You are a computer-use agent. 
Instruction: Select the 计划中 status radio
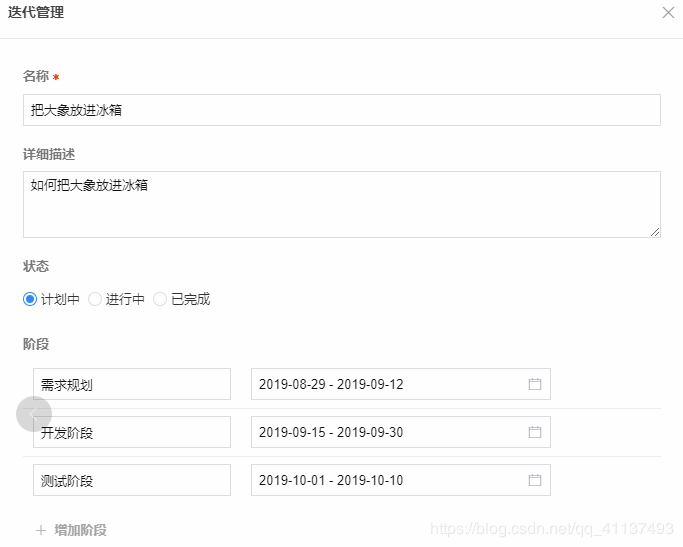(30, 299)
